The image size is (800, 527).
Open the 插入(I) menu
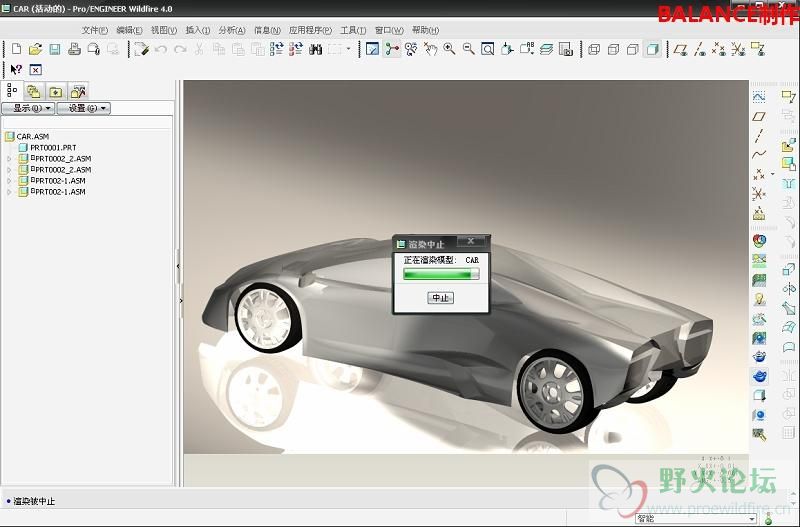coord(198,30)
